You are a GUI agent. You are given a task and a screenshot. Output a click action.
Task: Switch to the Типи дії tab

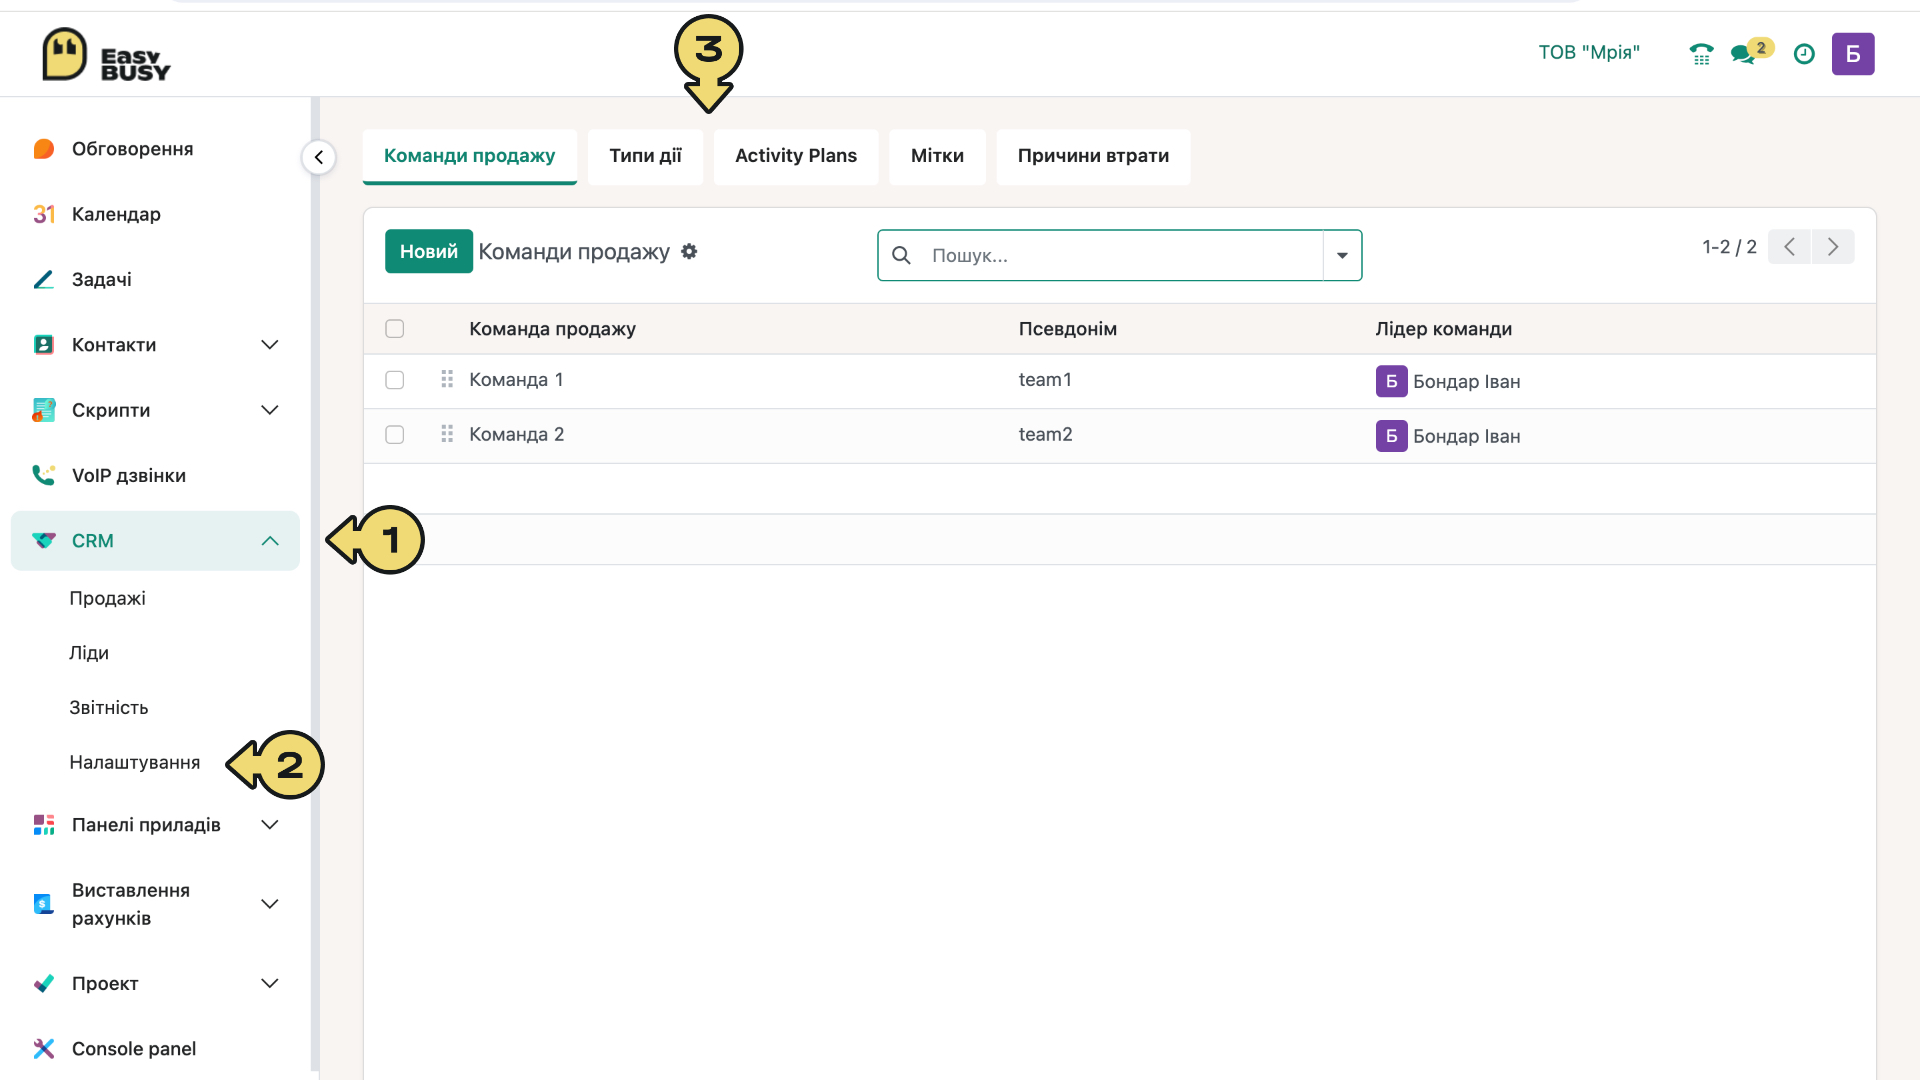point(645,156)
